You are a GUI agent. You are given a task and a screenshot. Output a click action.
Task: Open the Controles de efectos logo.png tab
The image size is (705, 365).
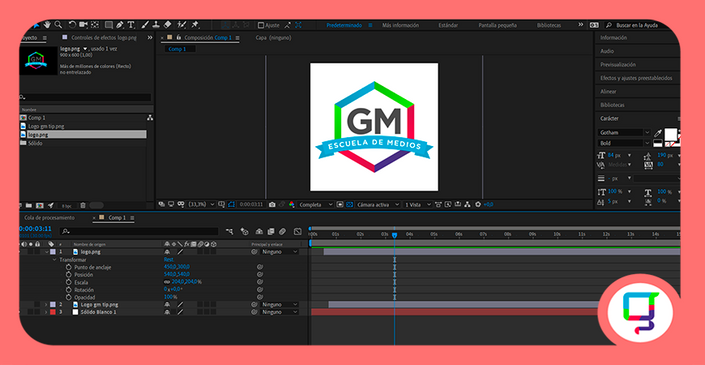[104, 38]
